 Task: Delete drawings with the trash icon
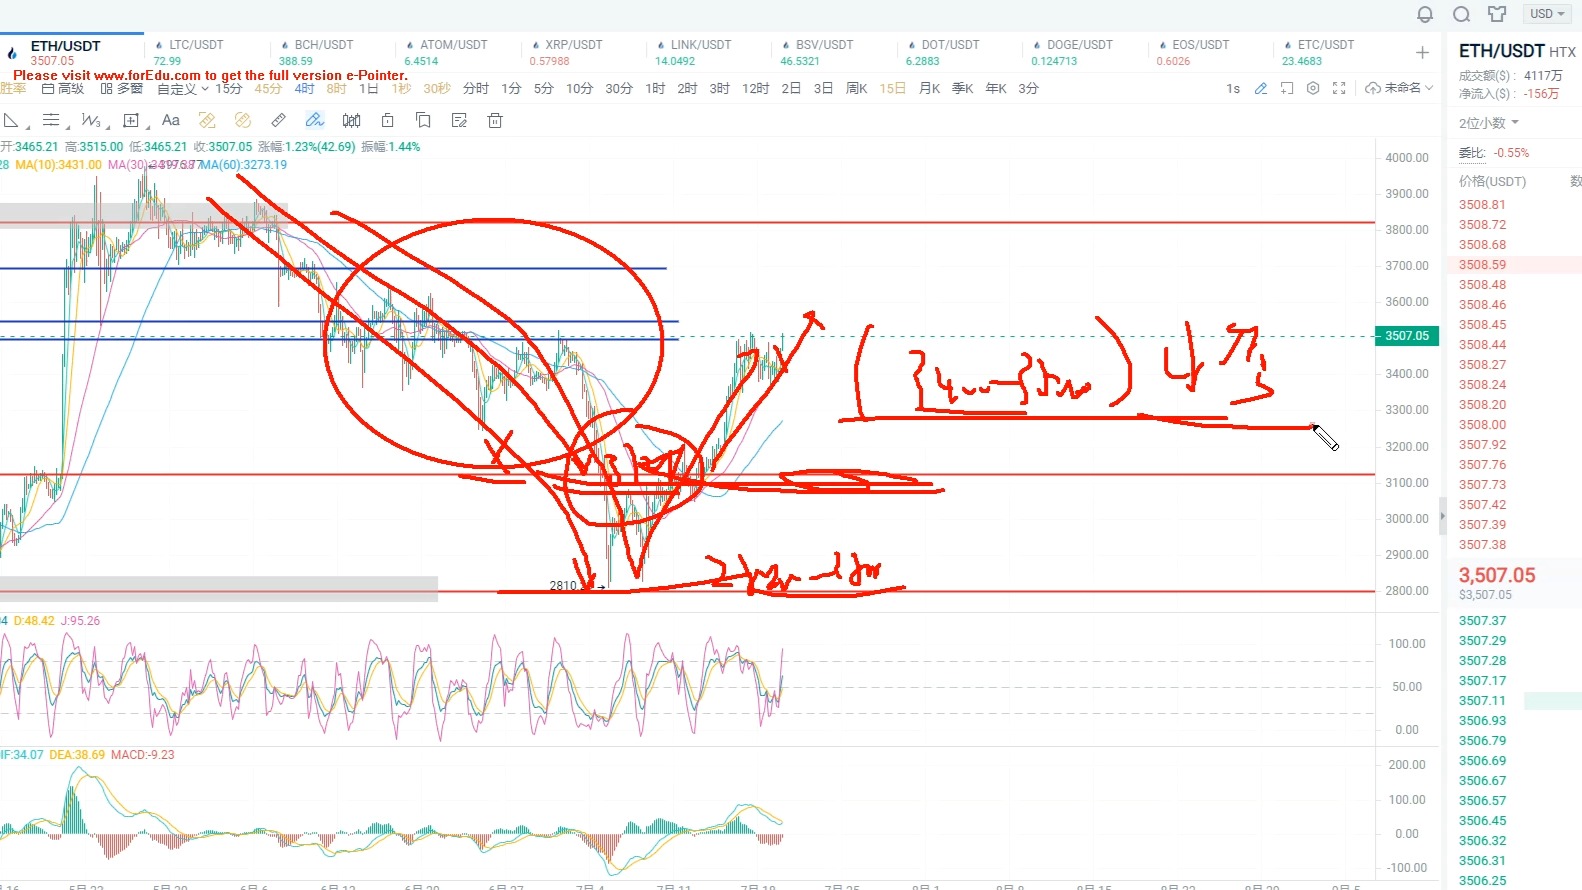click(x=495, y=121)
